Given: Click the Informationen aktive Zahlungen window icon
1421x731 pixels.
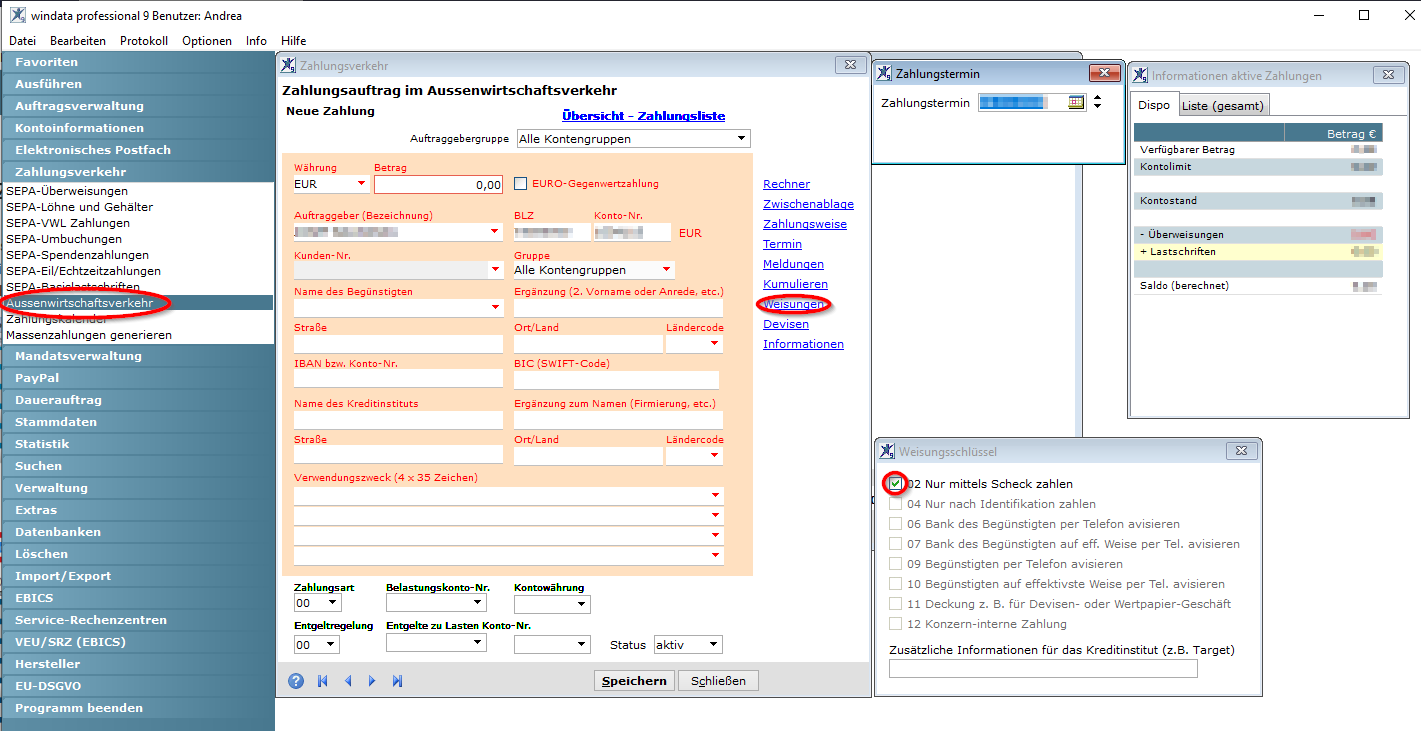Looking at the screenshot, I should [x=1140, y=75].
